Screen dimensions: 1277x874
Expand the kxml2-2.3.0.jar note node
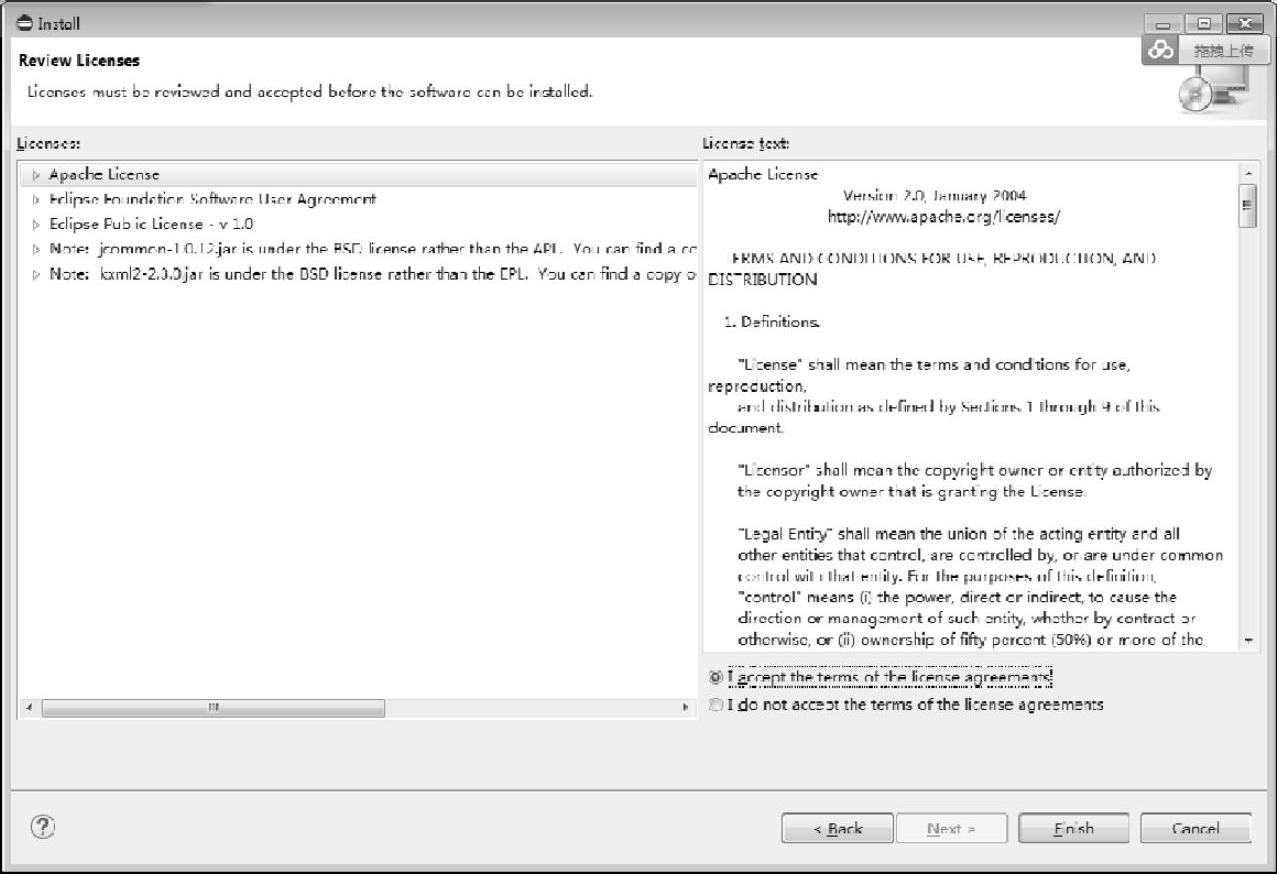click(x=37, y=274)
